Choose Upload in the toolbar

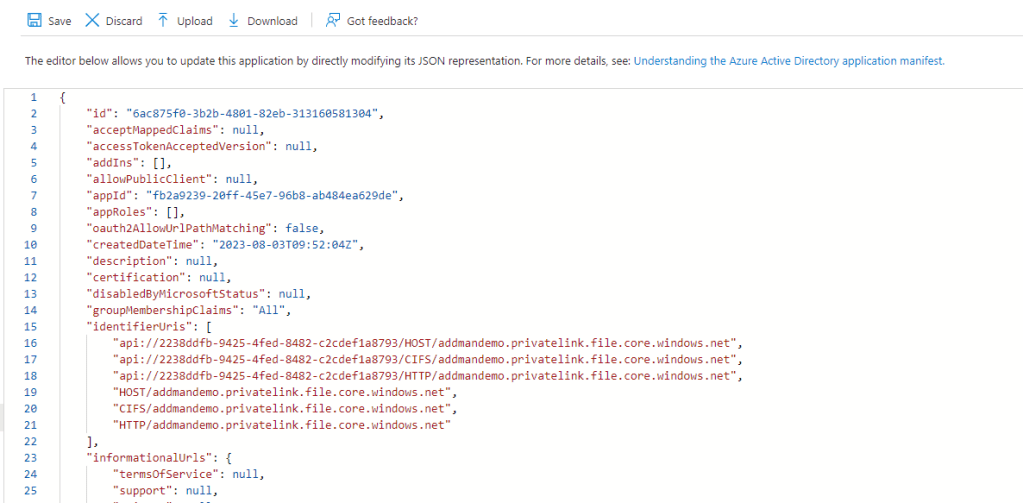click(194, 21)
